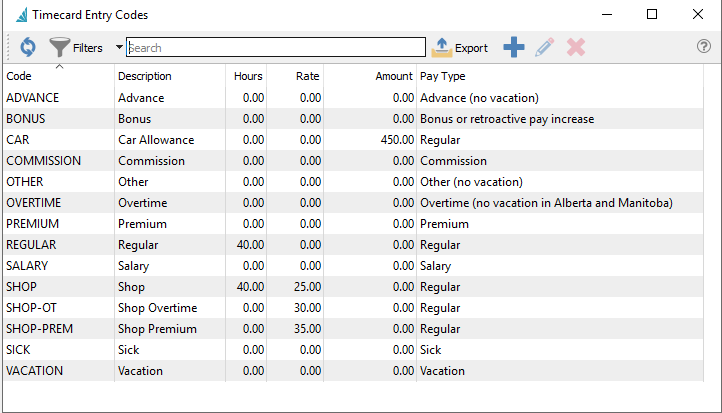Open the help question mark icon
Viewport: 722px width, 413px height.
click(x=703, y=47)
